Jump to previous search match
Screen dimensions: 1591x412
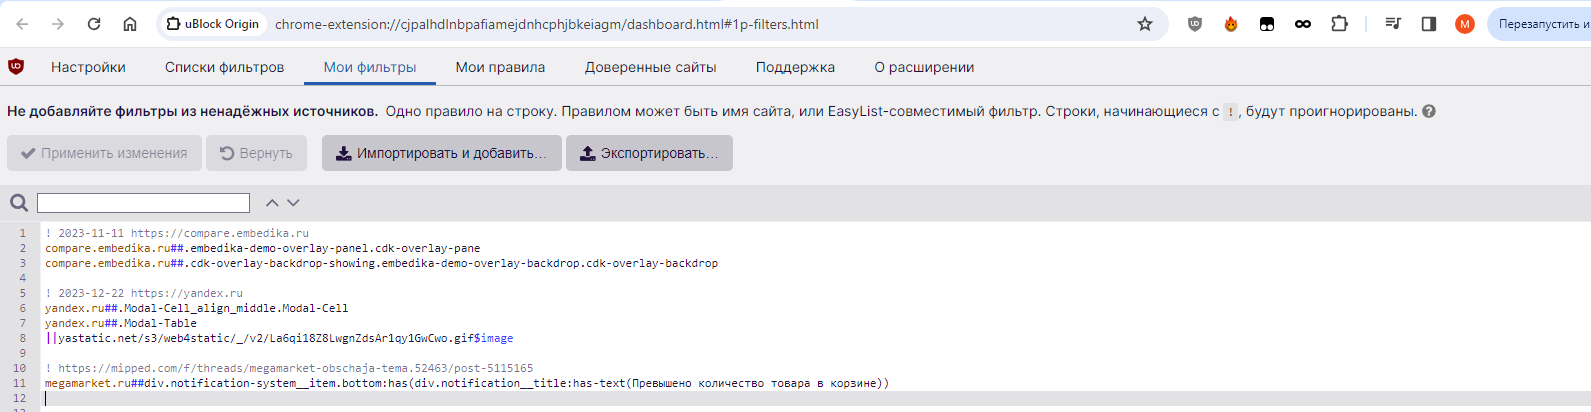pos(272,203)
